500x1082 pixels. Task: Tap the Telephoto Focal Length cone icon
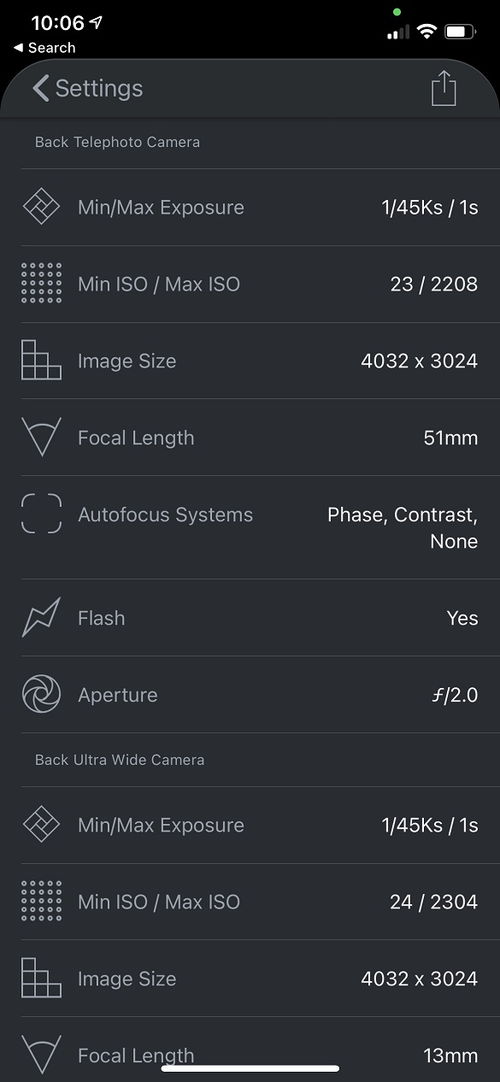click(x=41, y=437)
